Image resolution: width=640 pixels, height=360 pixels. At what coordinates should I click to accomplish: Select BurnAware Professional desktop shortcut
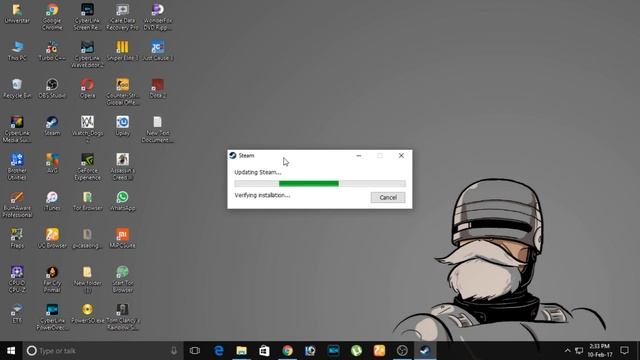tap(17, 204)
